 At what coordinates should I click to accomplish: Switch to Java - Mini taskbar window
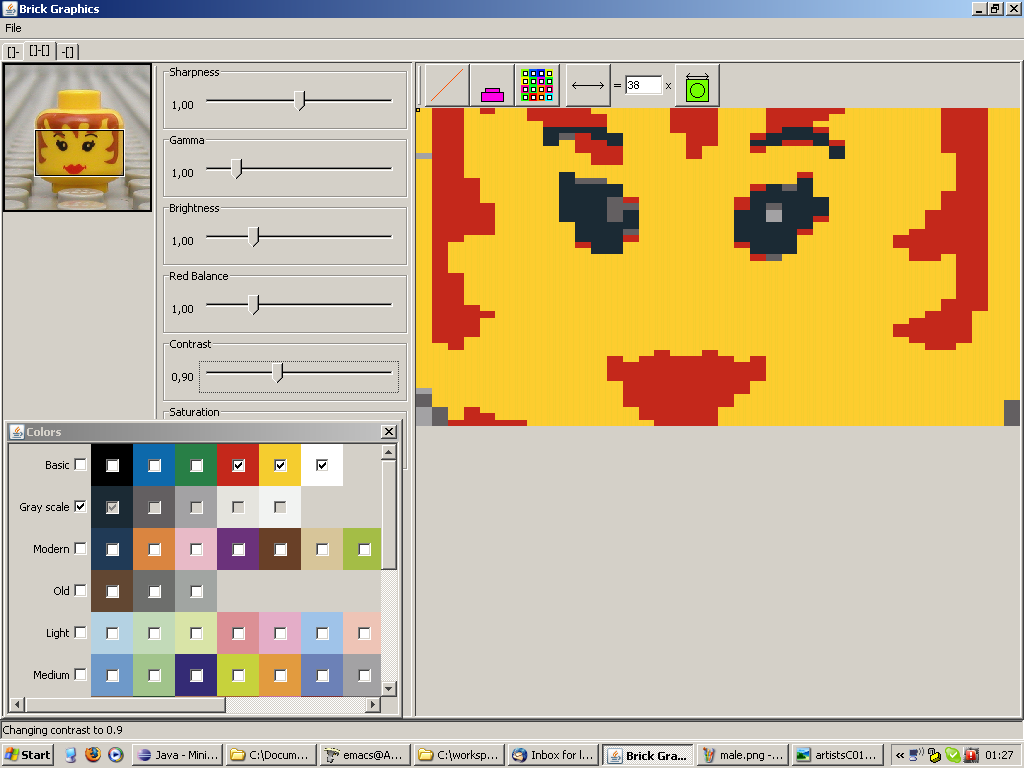coord(177,755)
